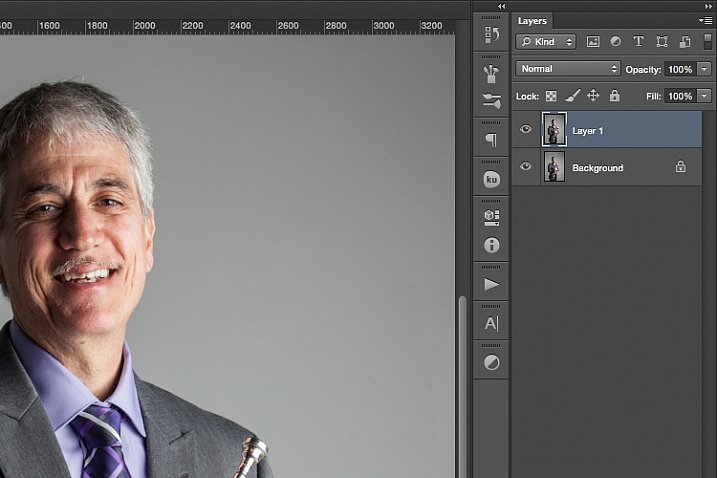Open the Info panel icon
Screen dimensions: 717x478
(491, 245)
